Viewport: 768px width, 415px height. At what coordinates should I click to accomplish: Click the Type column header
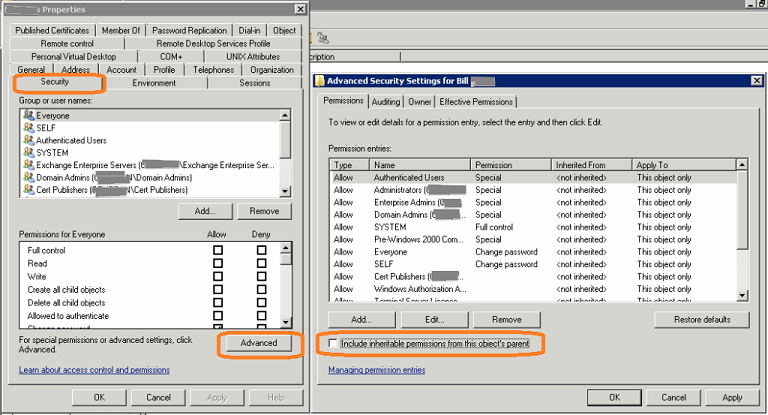click(x=349, y=165)
